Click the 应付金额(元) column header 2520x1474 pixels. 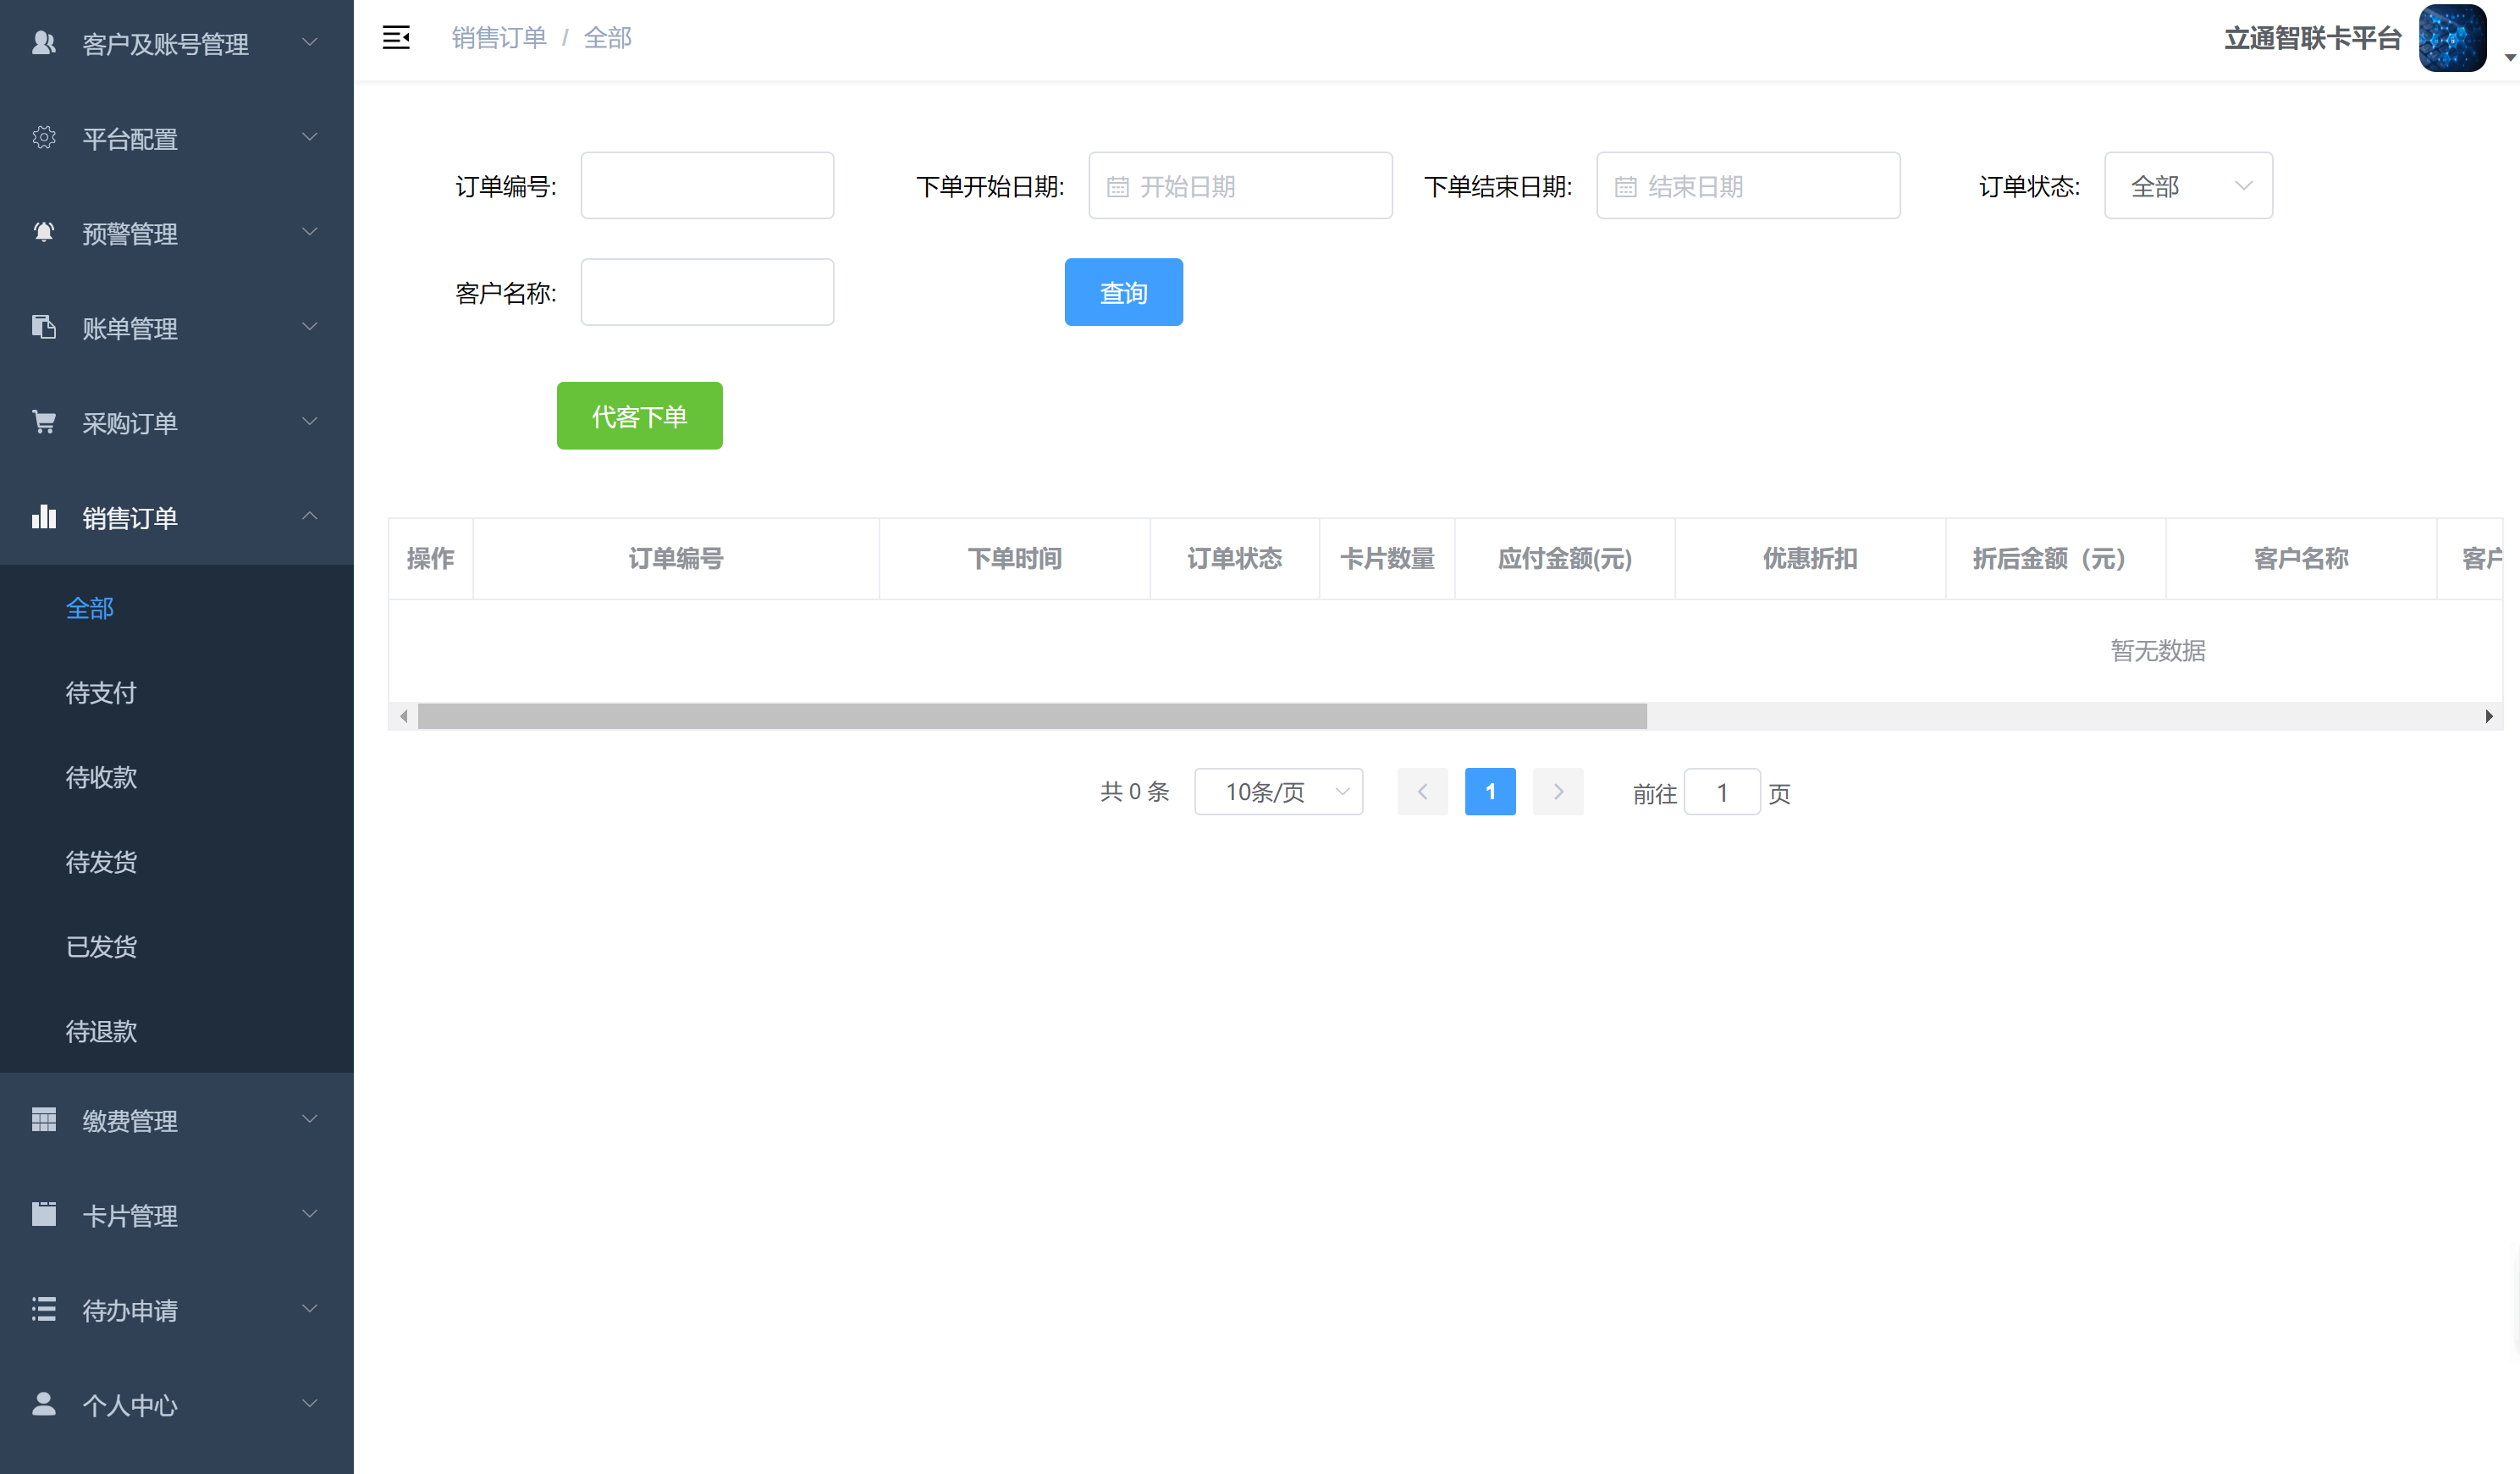(x=1565, y=559)
